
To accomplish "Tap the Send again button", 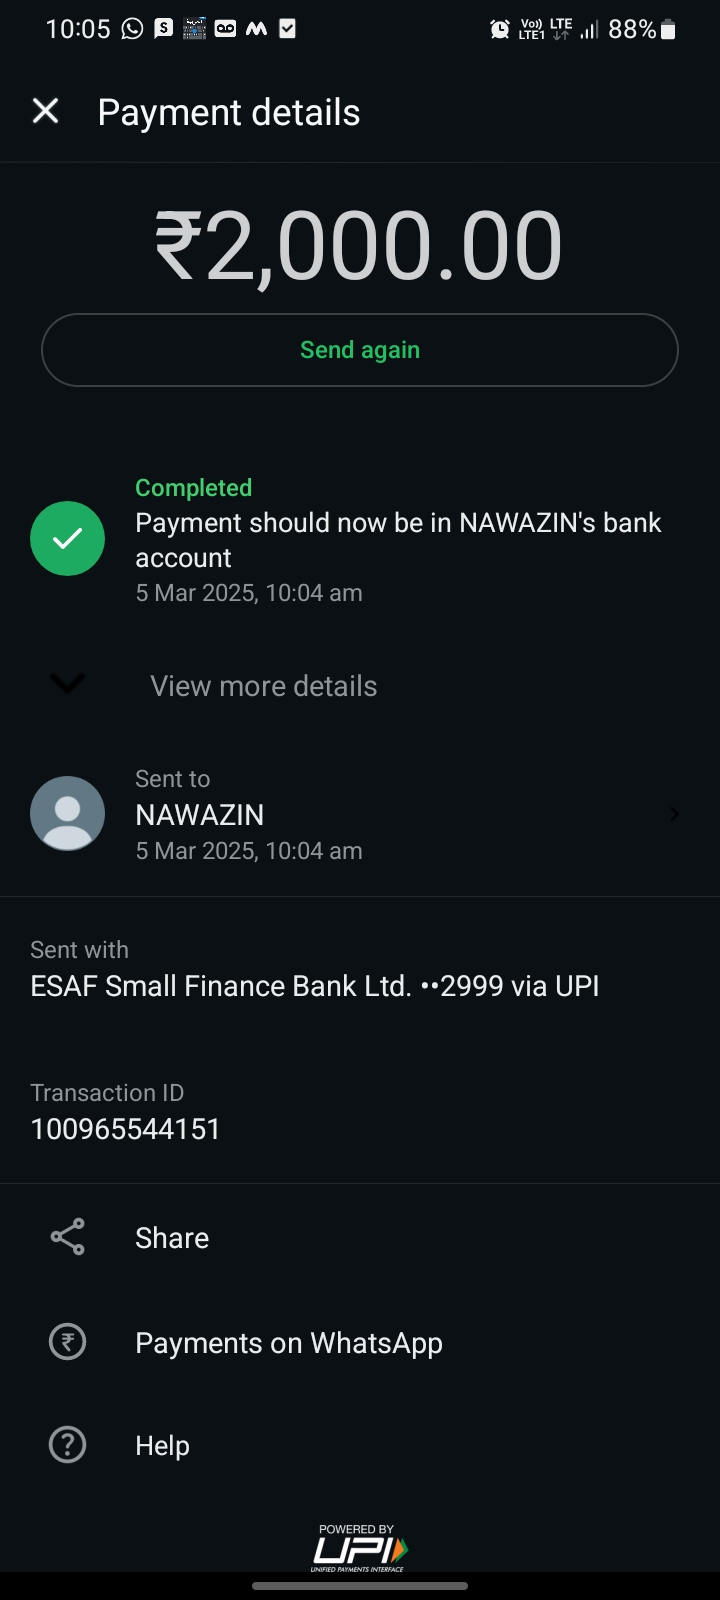I will click(x=360, y=350).
